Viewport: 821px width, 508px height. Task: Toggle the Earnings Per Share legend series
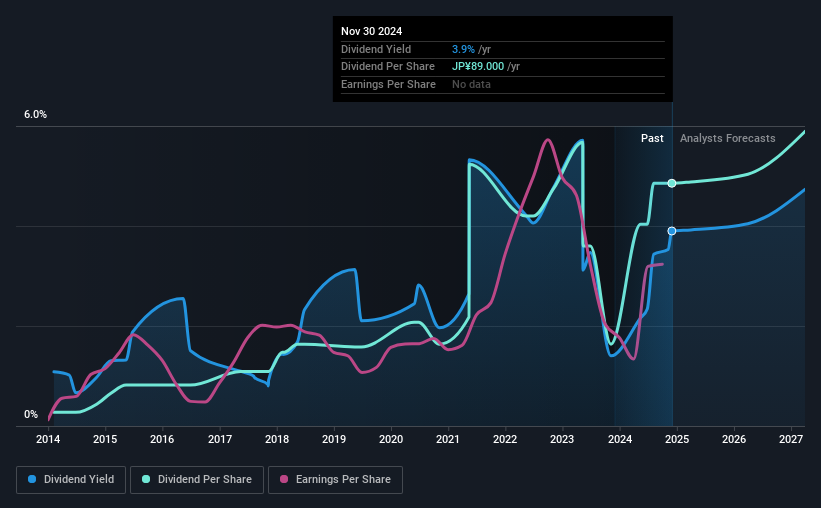pyautogui.click(x=335, y=480)
